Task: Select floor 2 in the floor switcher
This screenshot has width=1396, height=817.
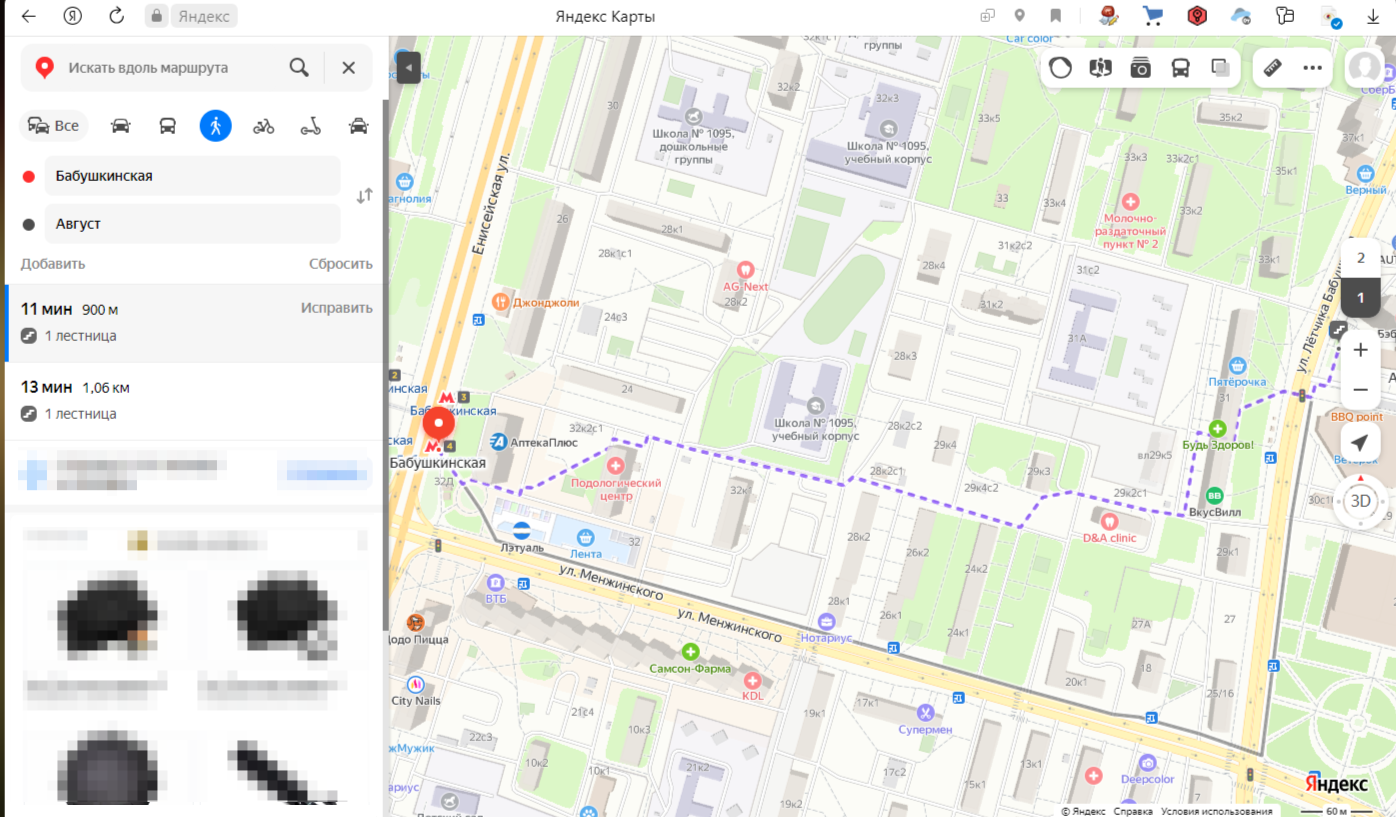Action: click(x=1360, y=258)
